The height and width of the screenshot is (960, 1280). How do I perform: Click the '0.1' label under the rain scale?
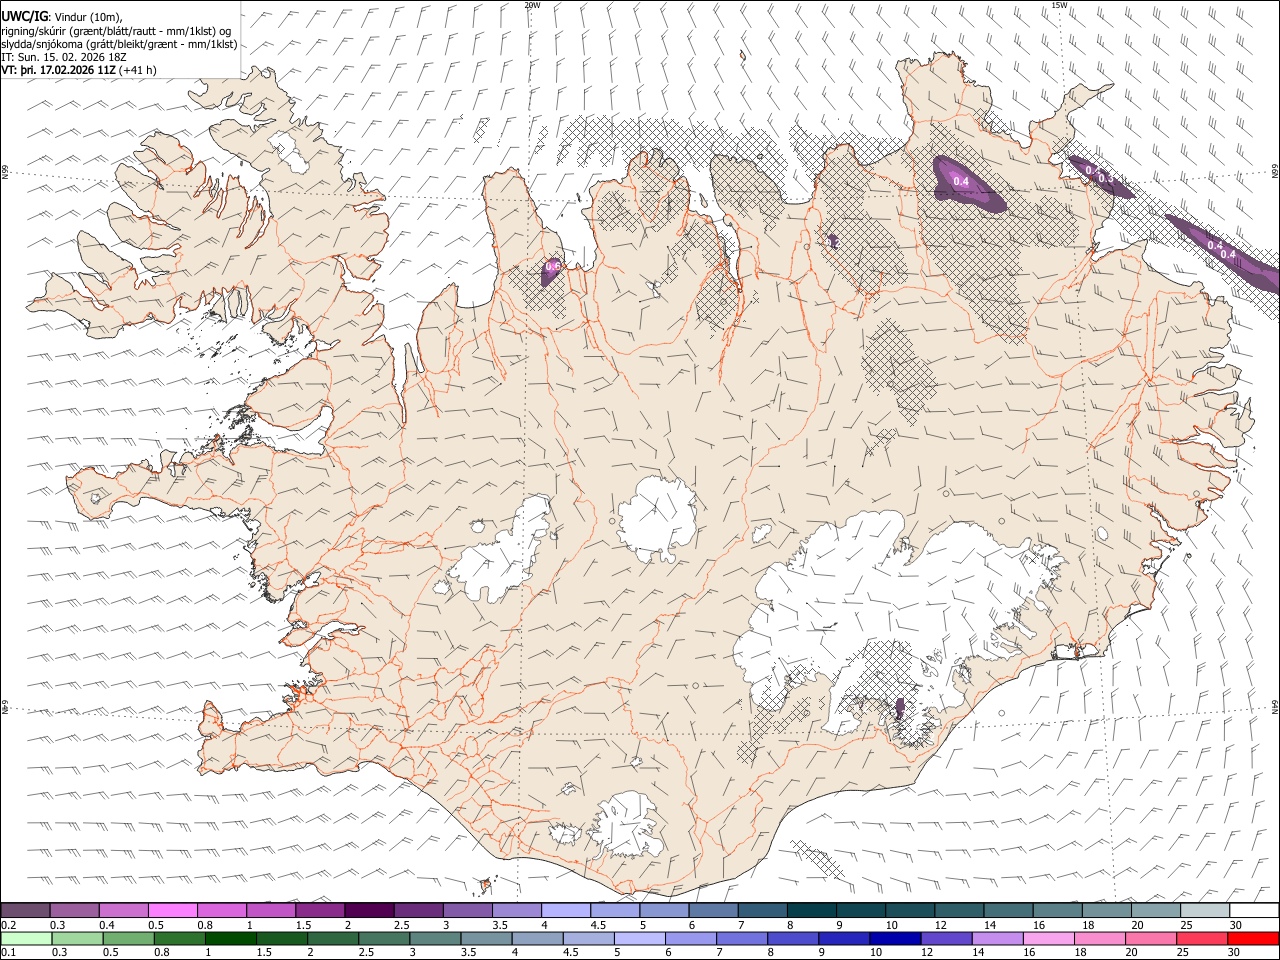click(x=8, y=952)
